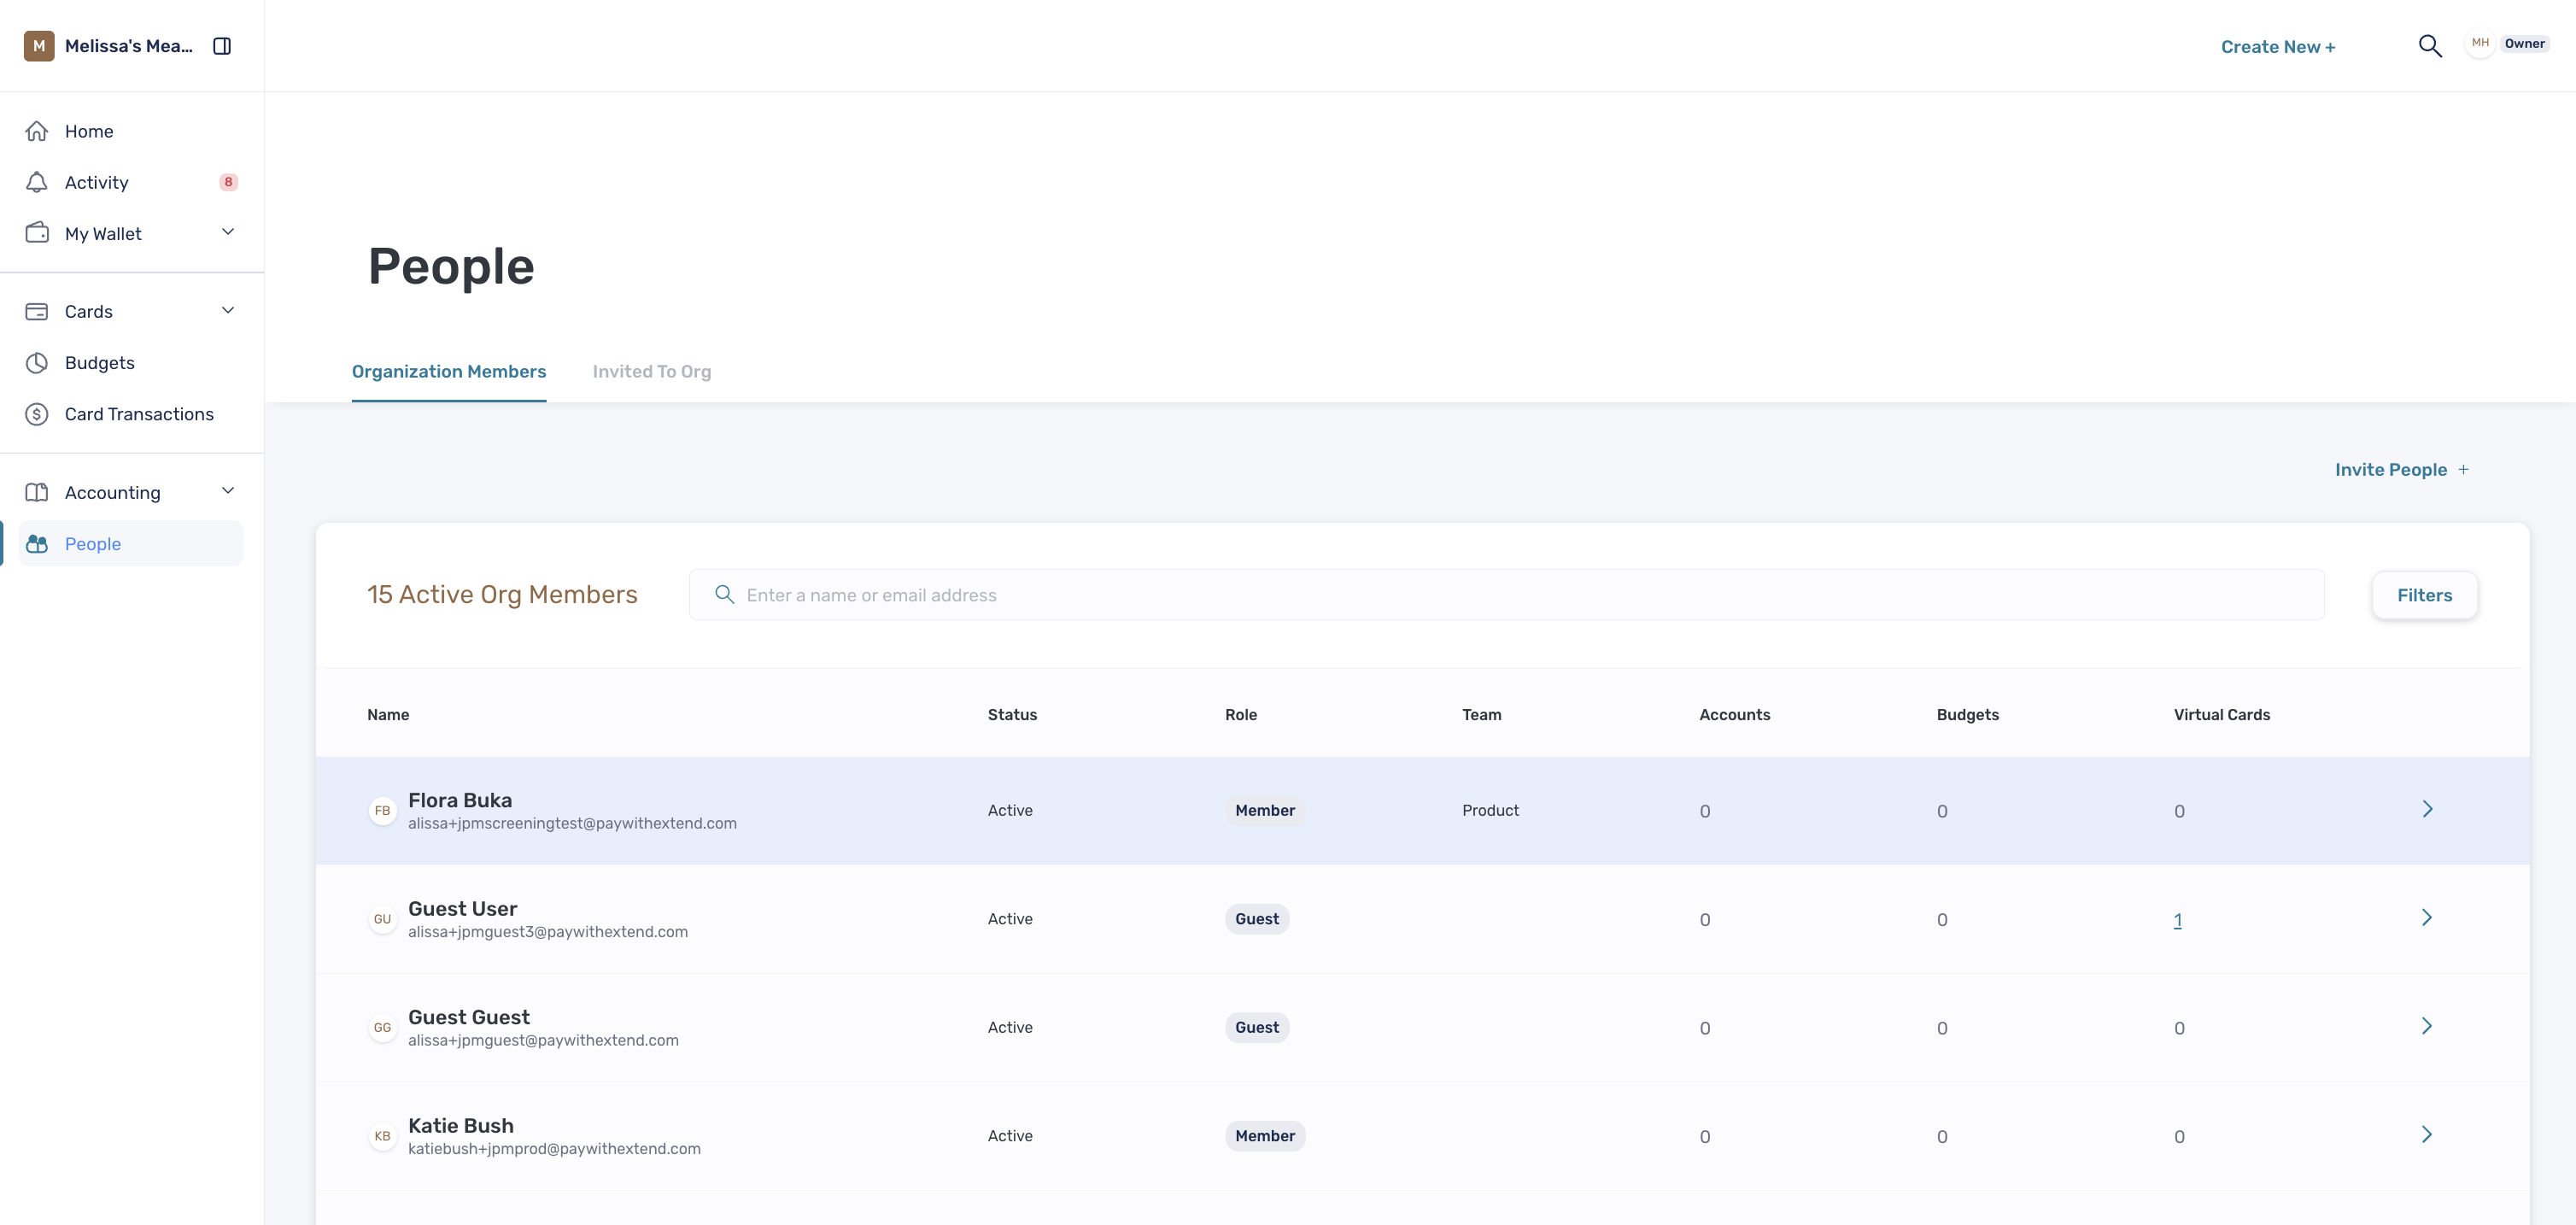
Task: Expand the Cards menu chevron
Action: coord(228,310)
